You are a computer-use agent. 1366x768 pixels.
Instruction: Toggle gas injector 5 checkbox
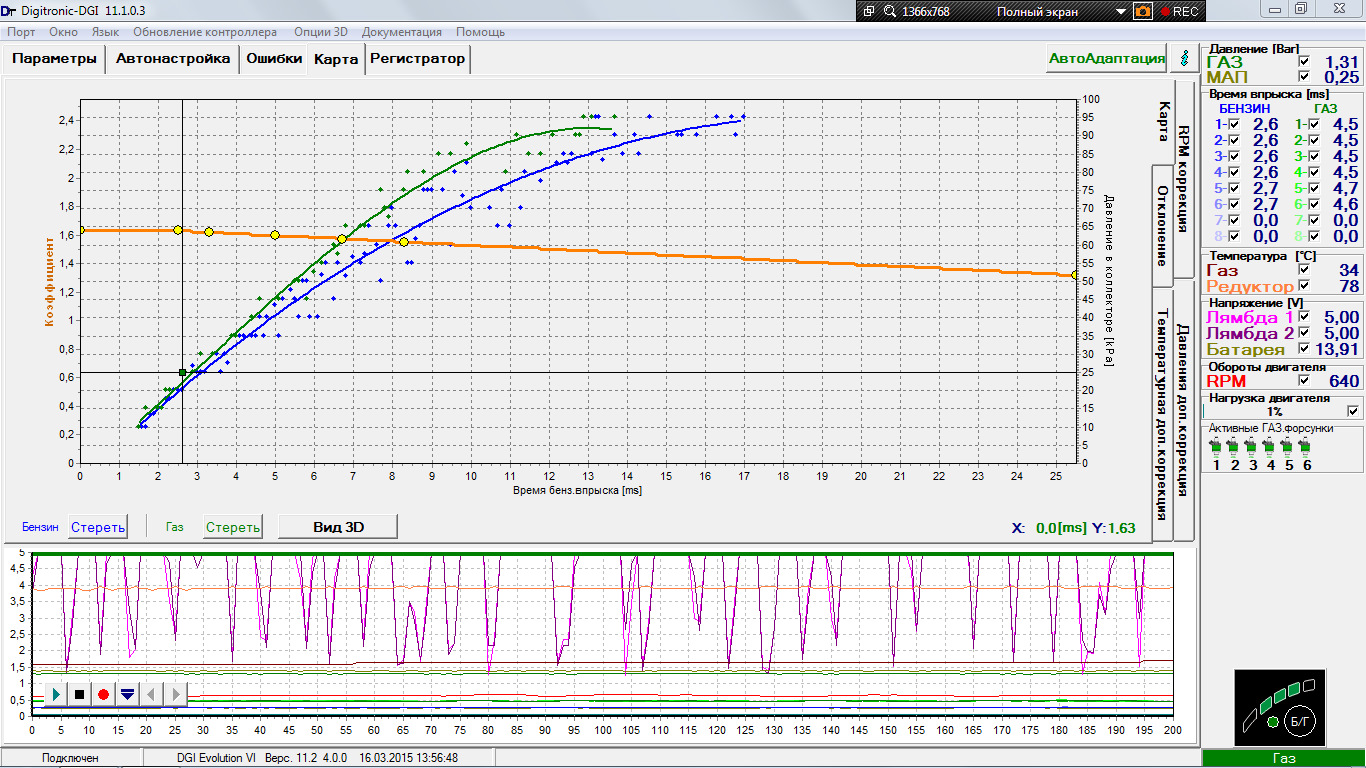pyautogui.click(x=1314, y=188)
